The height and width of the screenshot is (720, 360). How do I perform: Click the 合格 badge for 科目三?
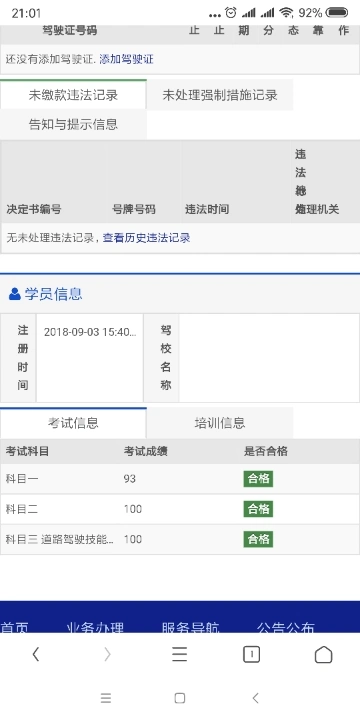pos(258,540)
